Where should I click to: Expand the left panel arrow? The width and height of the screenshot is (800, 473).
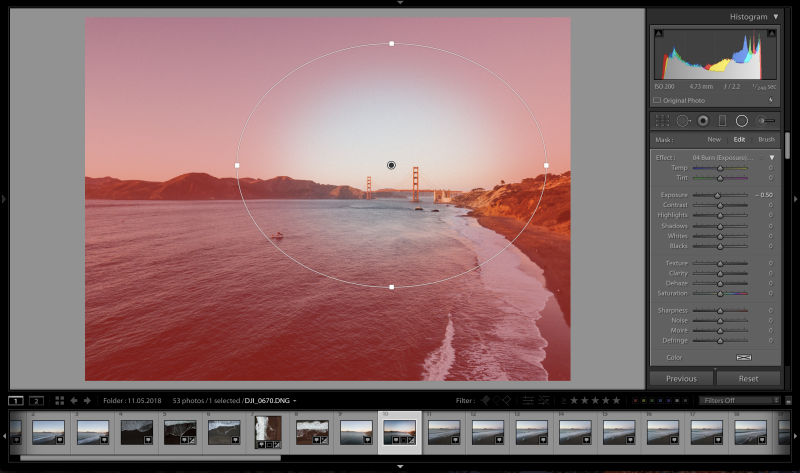[x=3, y=198]
